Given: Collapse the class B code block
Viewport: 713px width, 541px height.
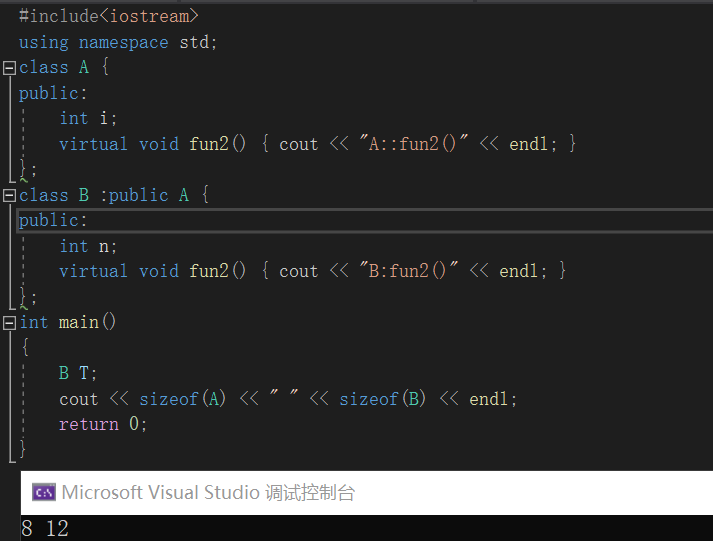Looking at the screenshot, I should tap(9, 195).
